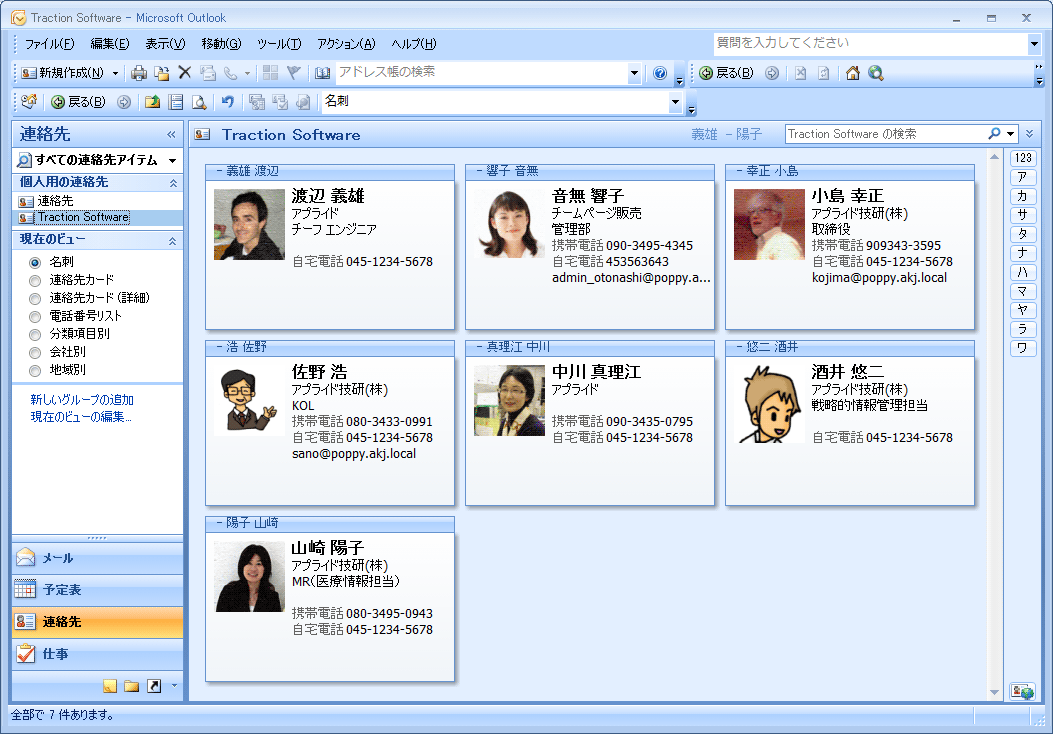Click the 戻る(B) button in the web toolbar

(726, 73)
